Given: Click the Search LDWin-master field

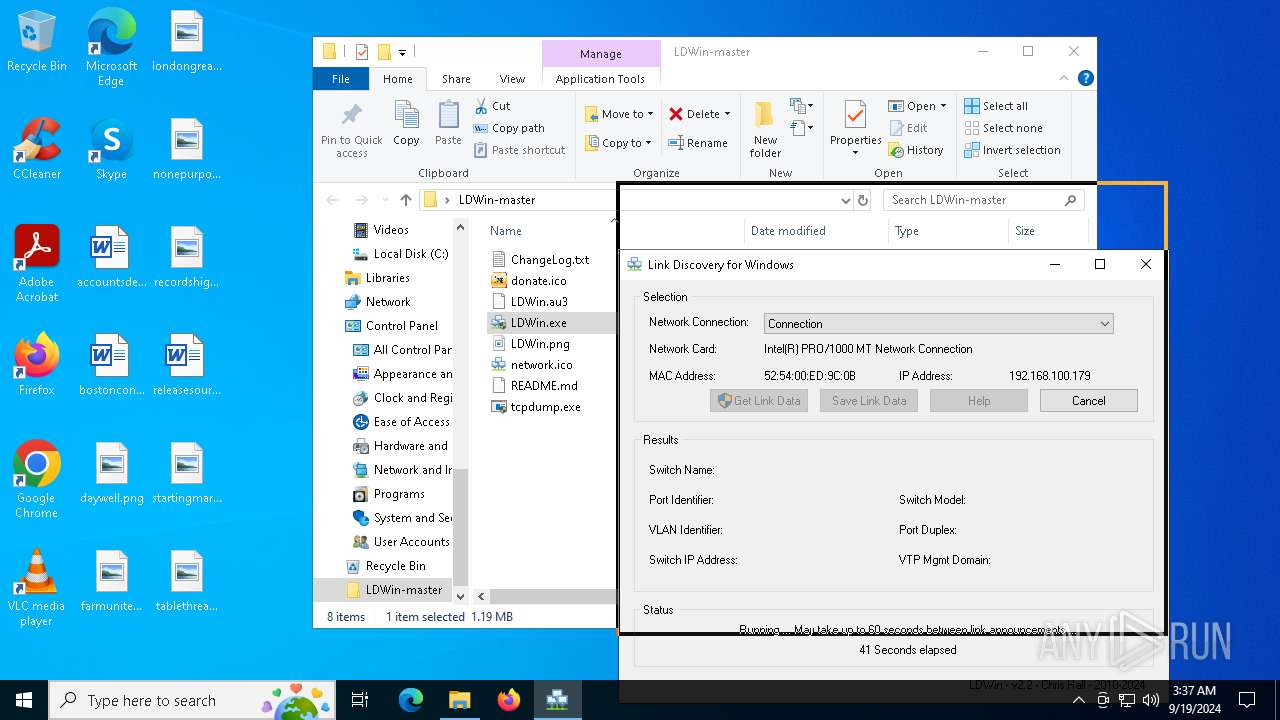Looking at the screenshot, I should tap(985, 200).
